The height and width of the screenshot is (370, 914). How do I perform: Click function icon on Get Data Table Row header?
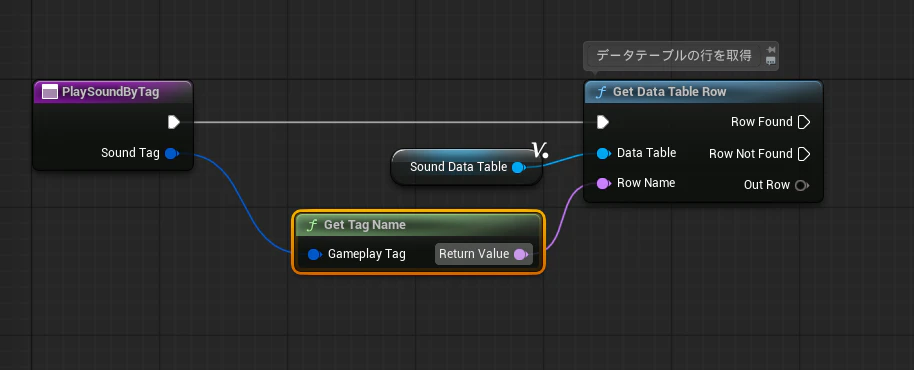(x=601, y=92)
